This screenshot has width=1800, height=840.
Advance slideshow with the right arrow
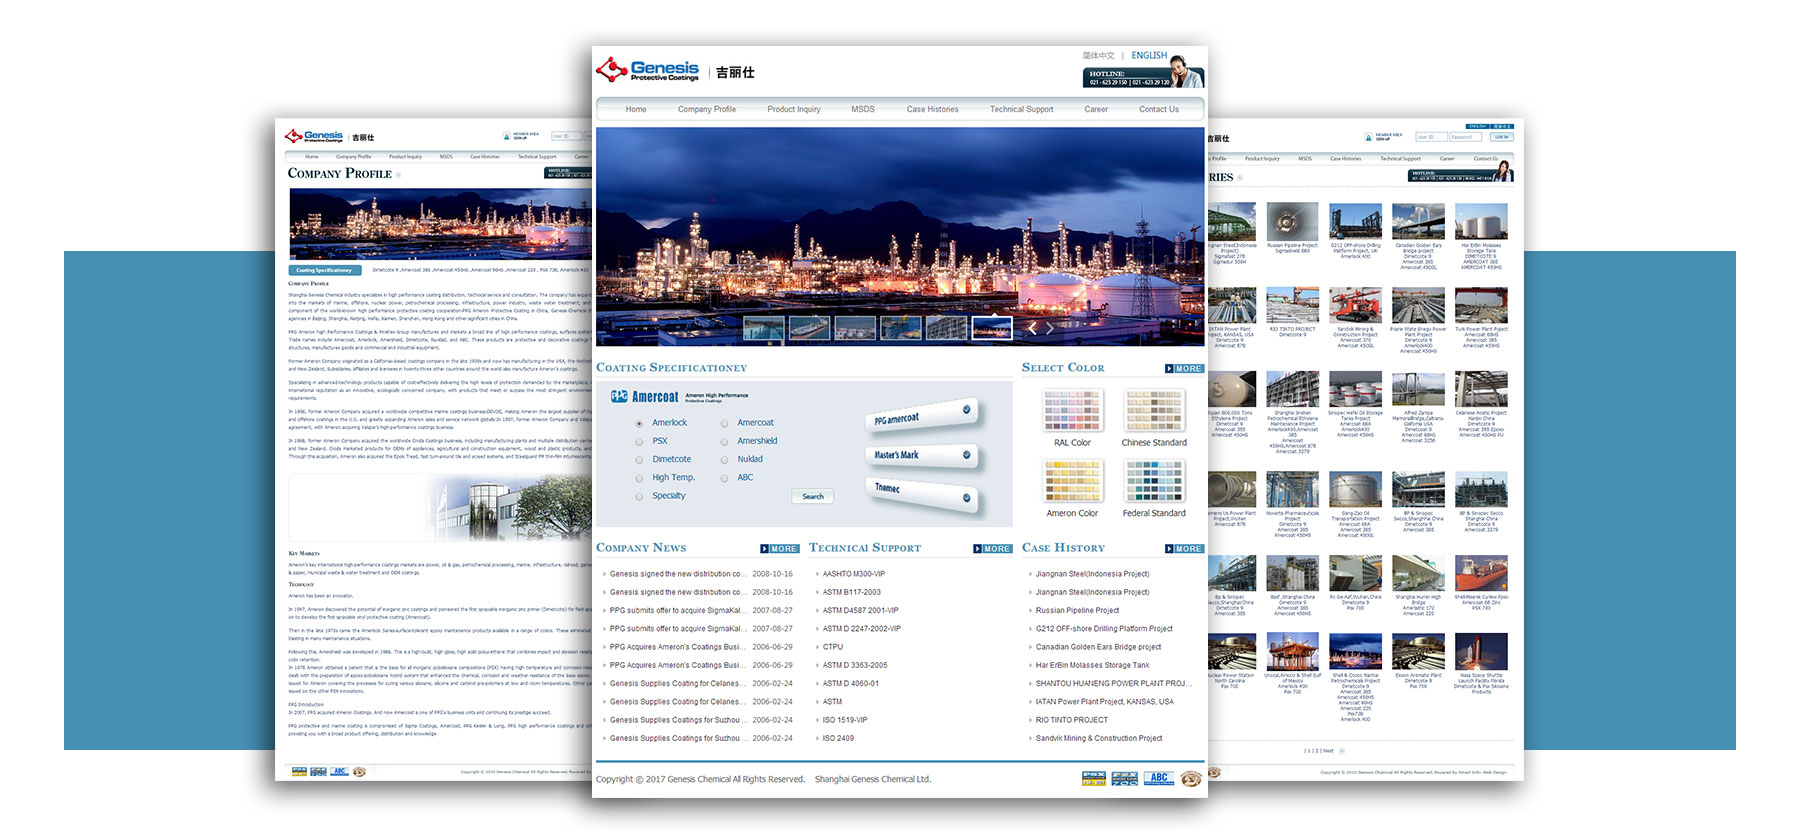click(x=1050, y=327)
